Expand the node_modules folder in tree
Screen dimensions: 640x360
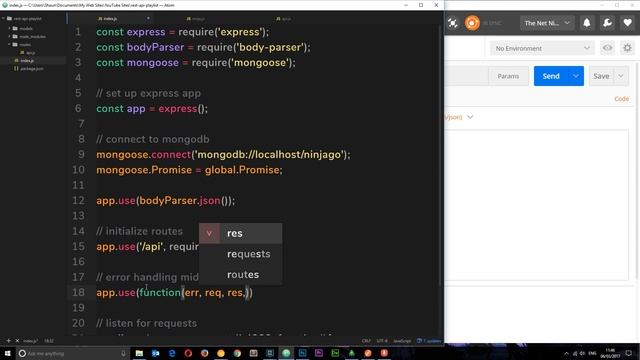pyautogui.click(x=29, y=36)
